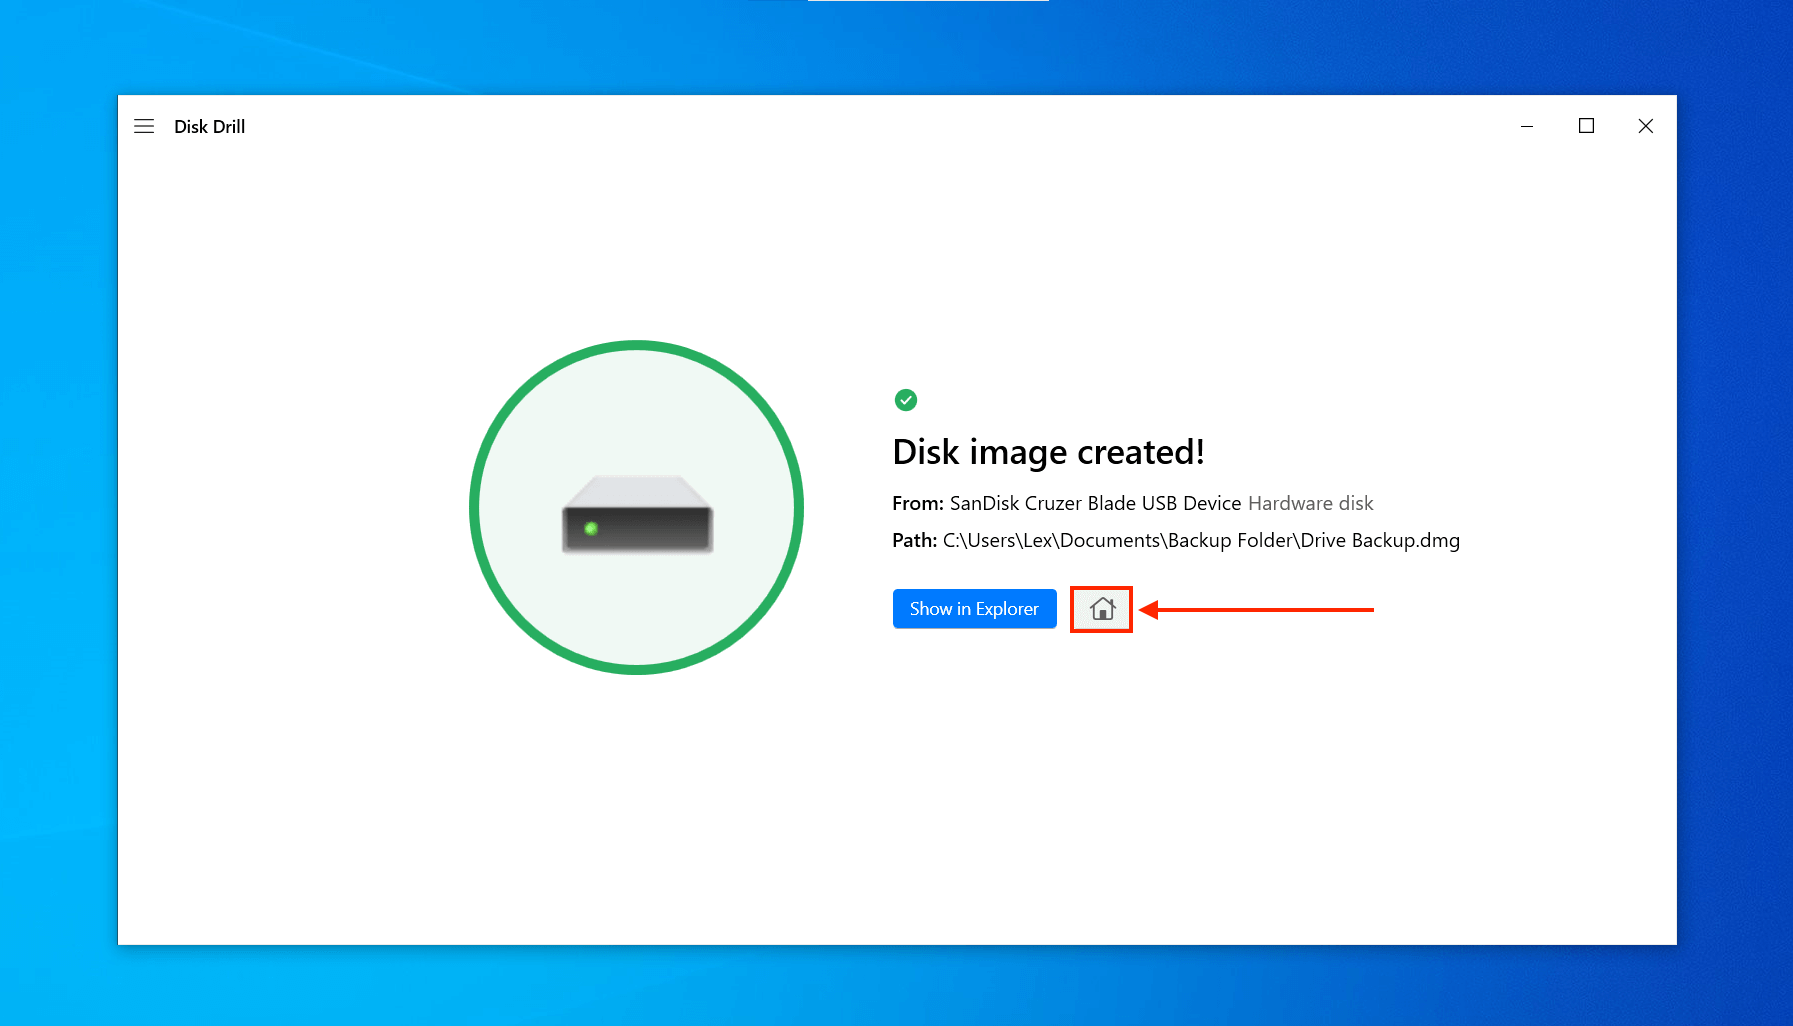Select the SanDisk Cruzer Blade USB Device text
The image size is (1793, 1026).
pyautogui.click(x=1095, y=503)
